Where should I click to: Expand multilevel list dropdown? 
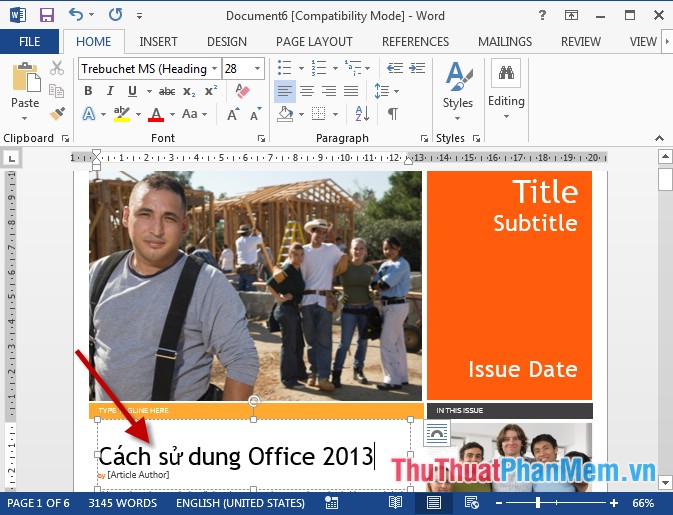(368, 68)
